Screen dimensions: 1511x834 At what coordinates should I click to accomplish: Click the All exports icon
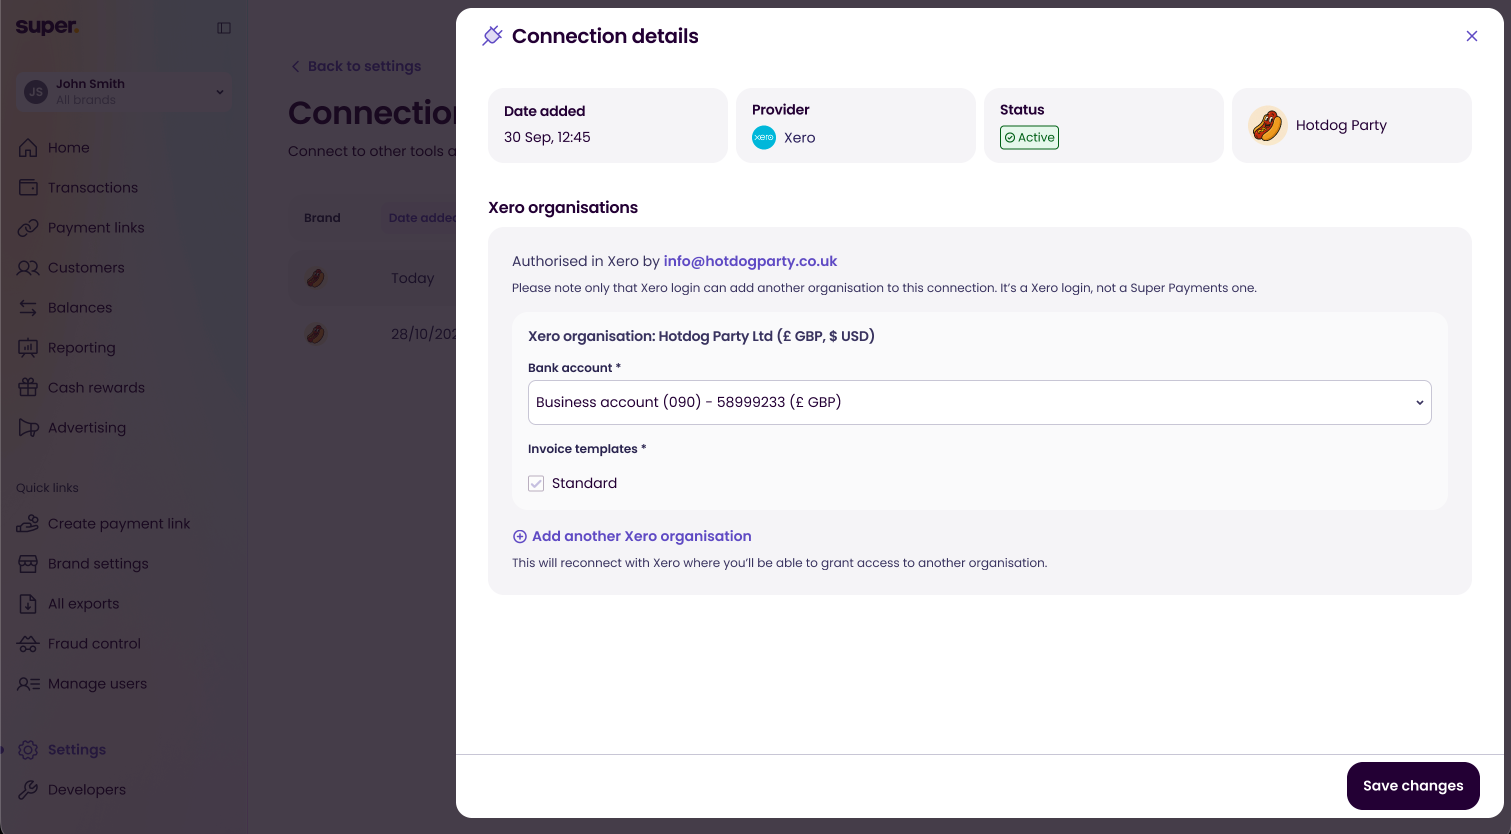(x=28, y=604)
